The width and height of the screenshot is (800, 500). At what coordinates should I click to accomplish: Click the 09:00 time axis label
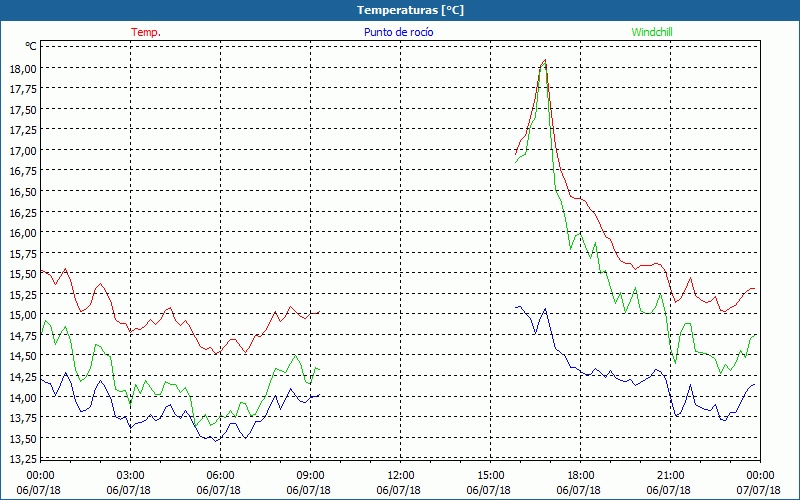click(x=310, y=476)
